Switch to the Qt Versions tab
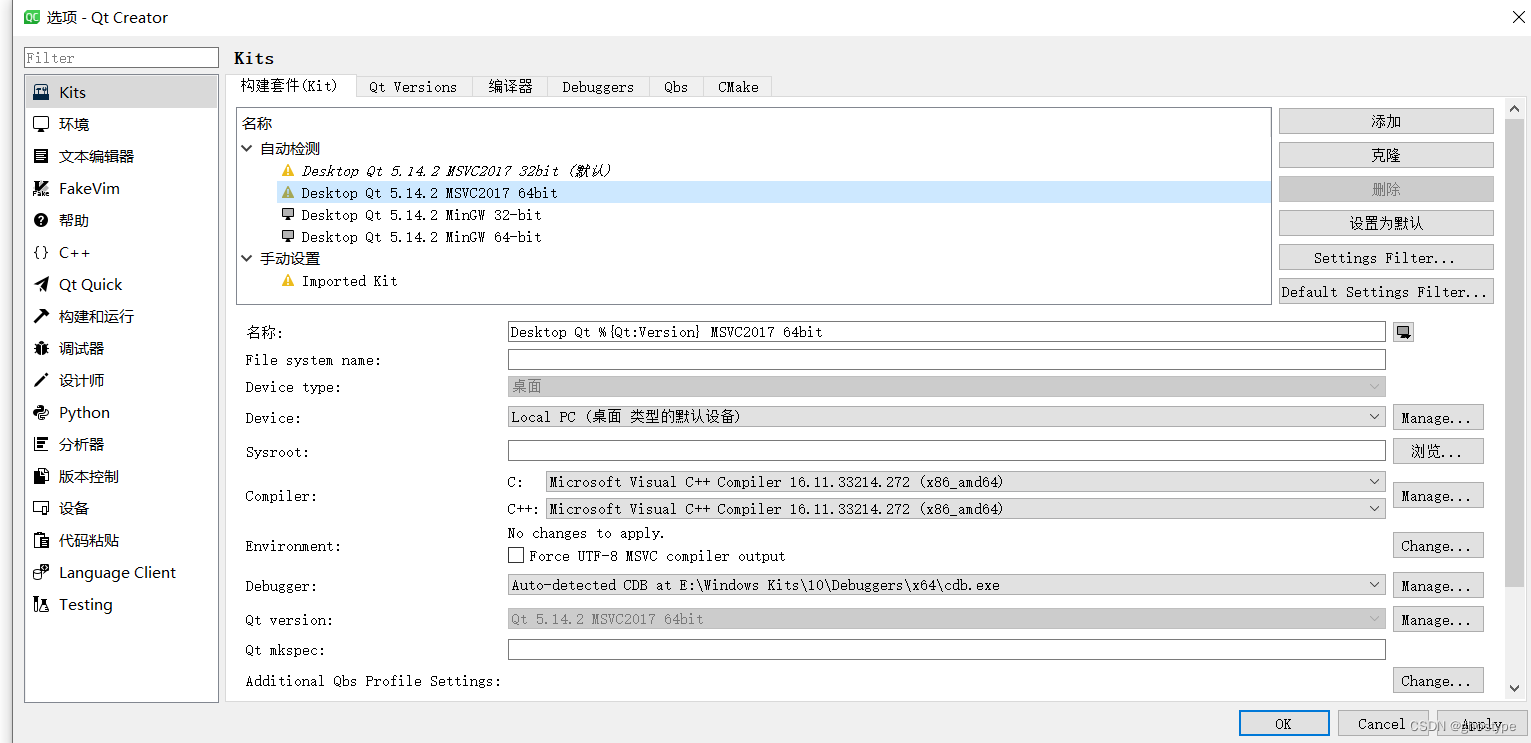The height and width of the screenshot is (743, 1531). (x=413, y=86)
